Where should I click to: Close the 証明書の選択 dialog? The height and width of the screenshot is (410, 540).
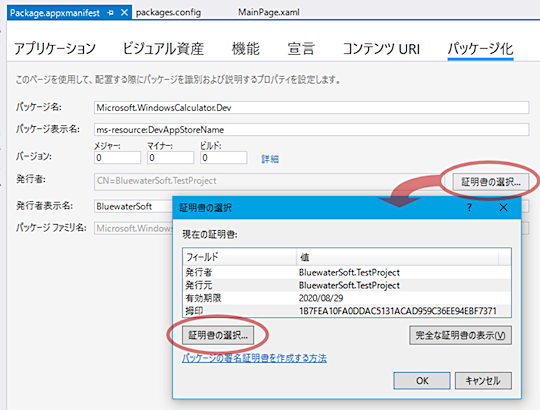click(x=503, y=208)
